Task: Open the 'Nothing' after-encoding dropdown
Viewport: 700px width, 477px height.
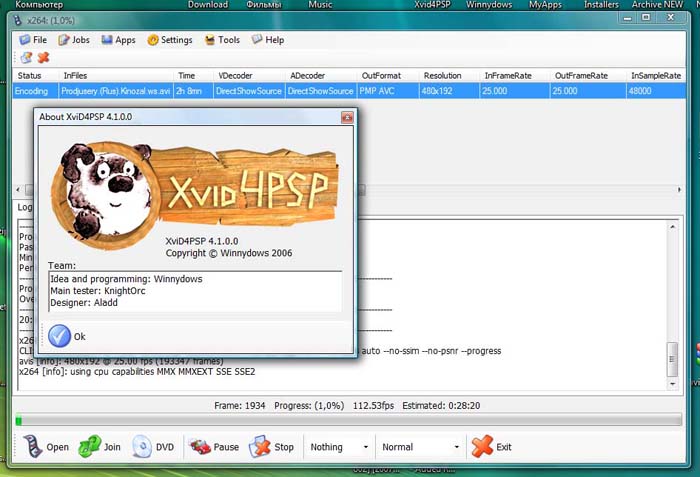Action: coord(366,447)
